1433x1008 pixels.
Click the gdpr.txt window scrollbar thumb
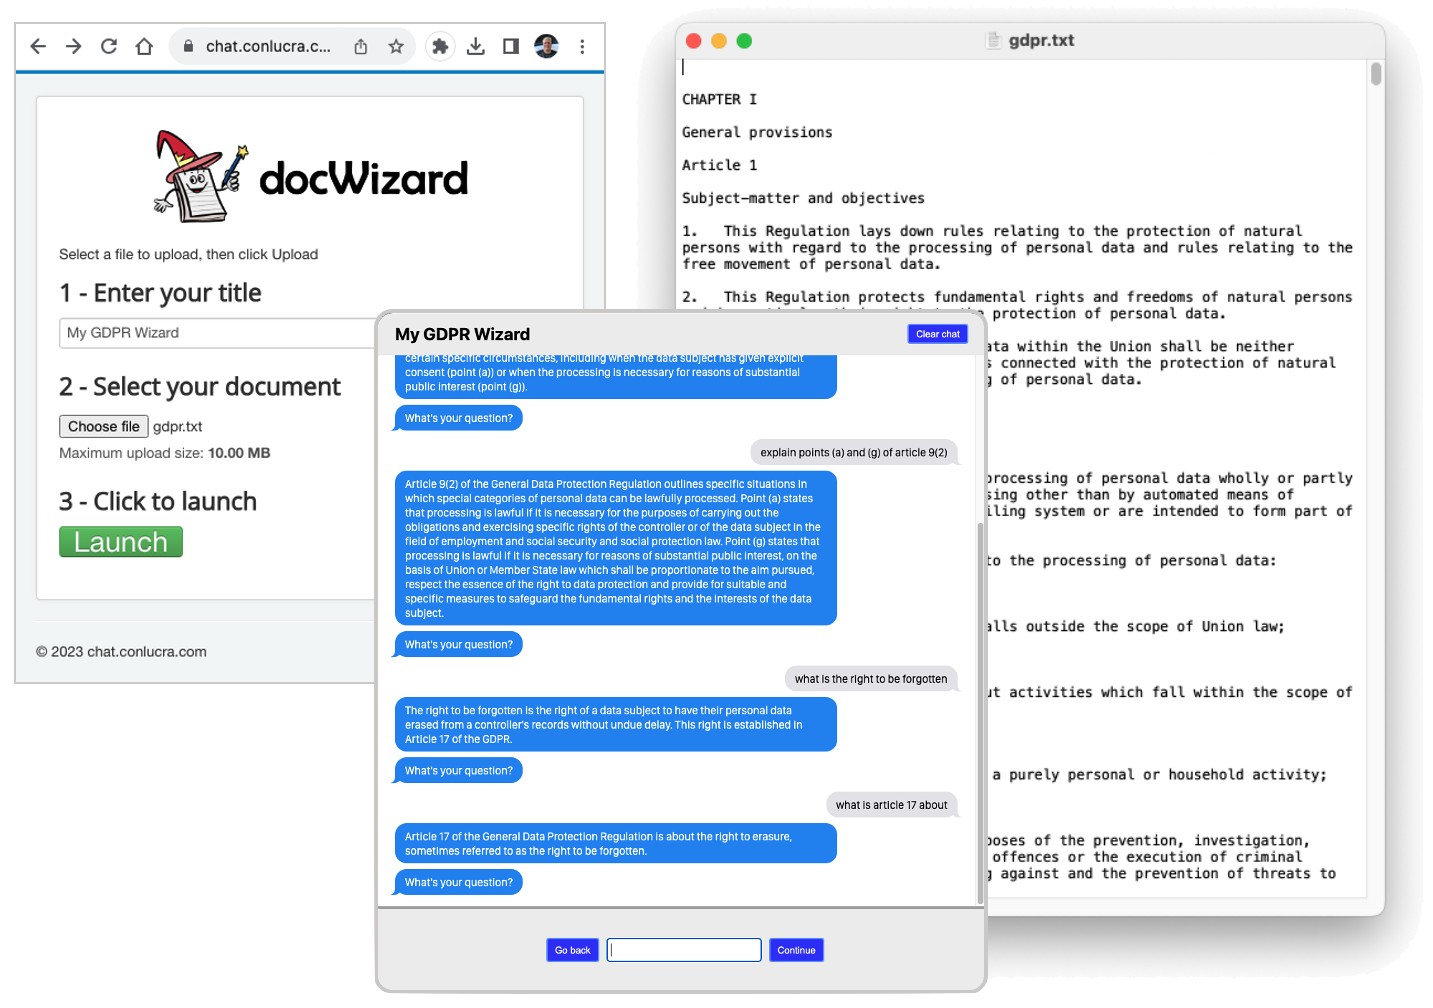pyautogui.click(x=1376, y=74)
